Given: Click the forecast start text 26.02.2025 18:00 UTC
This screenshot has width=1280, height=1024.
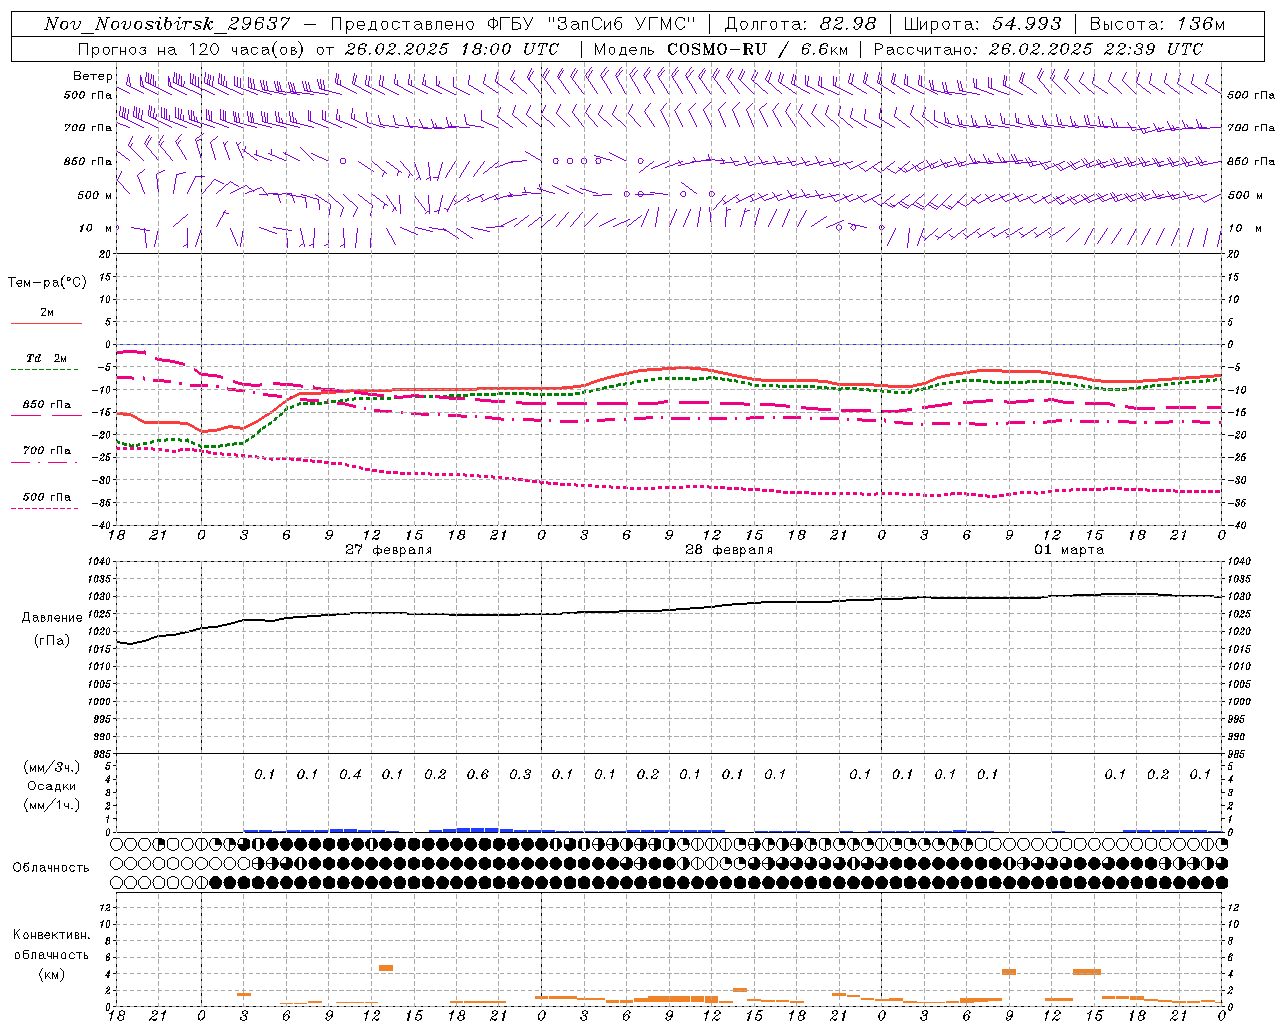Looking at the screenshot, I should click(x=452, y=49).
